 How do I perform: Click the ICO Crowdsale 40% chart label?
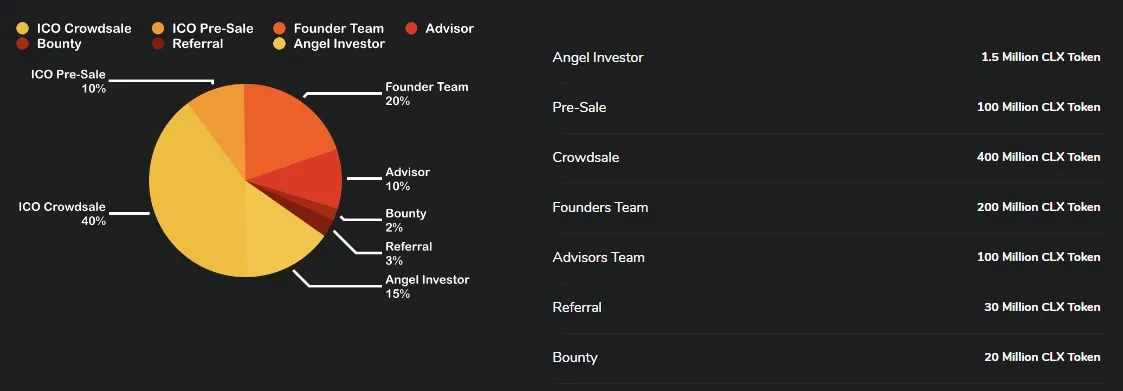pyautogui.click(x=62, y=213)
